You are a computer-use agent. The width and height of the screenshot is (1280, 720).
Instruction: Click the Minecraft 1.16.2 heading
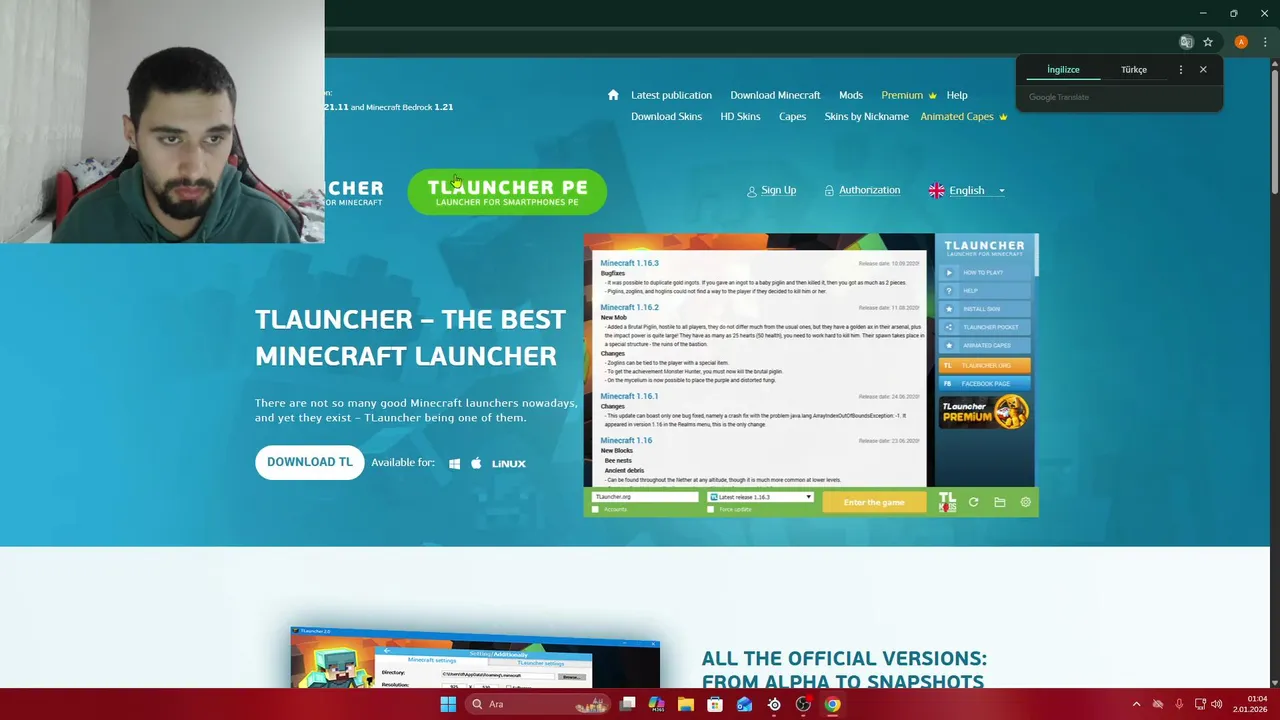[629, 307]
